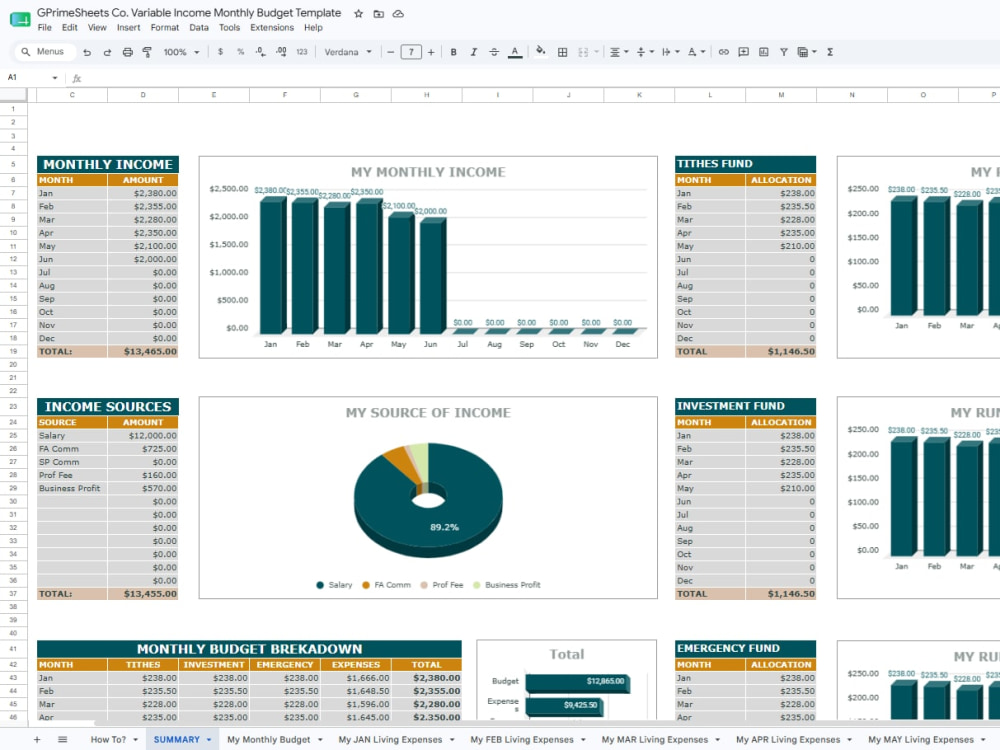Viewport: 1000px width, 750px height.
Task: Expand the merge cells dropdown arrow
Action: point(596,52)
